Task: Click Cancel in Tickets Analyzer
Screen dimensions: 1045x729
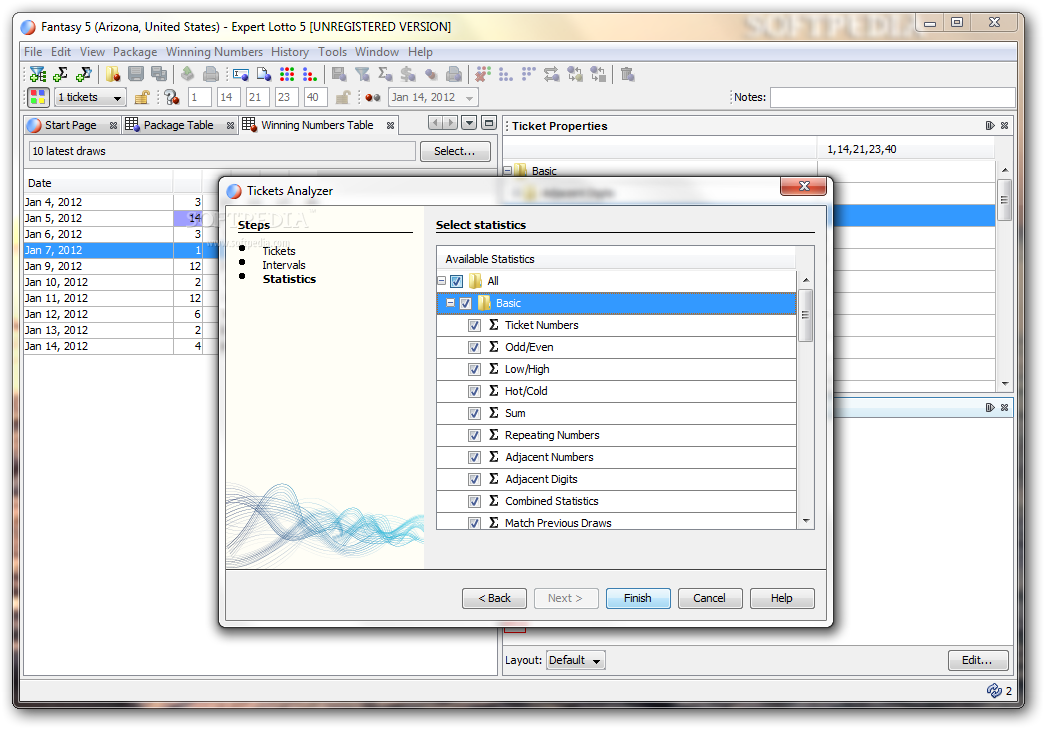Action: click(x=710, y=598)
